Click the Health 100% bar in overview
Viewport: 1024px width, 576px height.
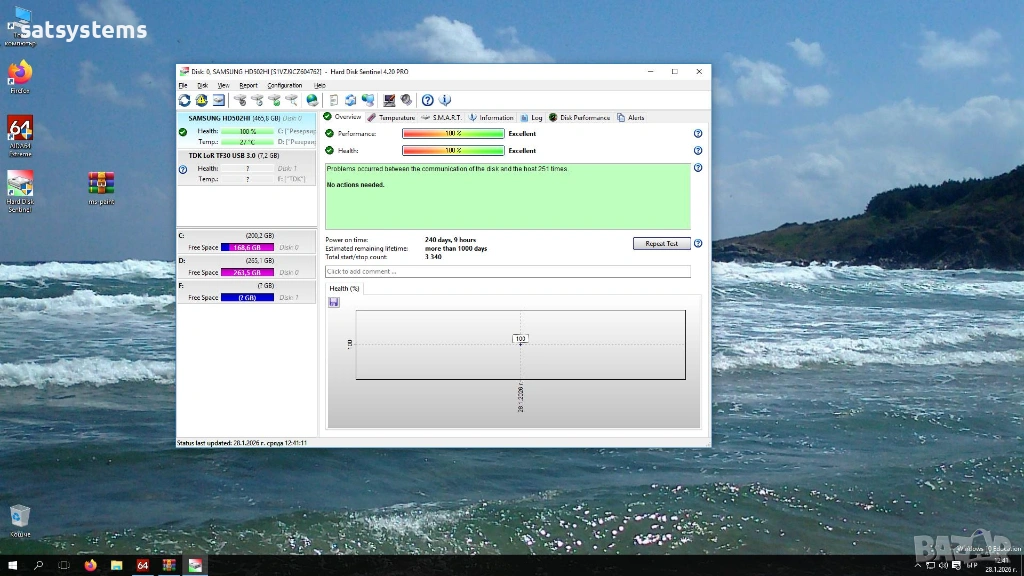click(452, 150)
